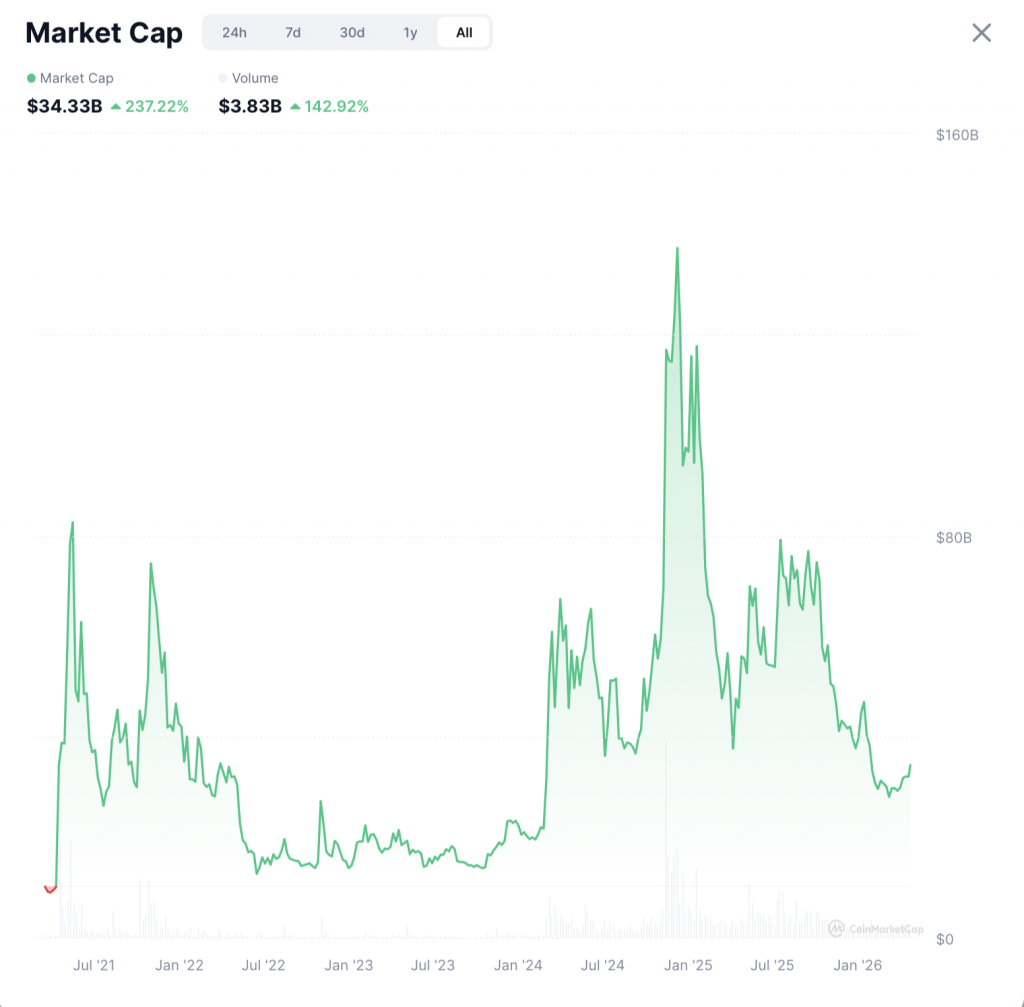Viewport: 1024px width, 1007px height.
Task: Select the 24h time range tab
Action: click(234, 33)
